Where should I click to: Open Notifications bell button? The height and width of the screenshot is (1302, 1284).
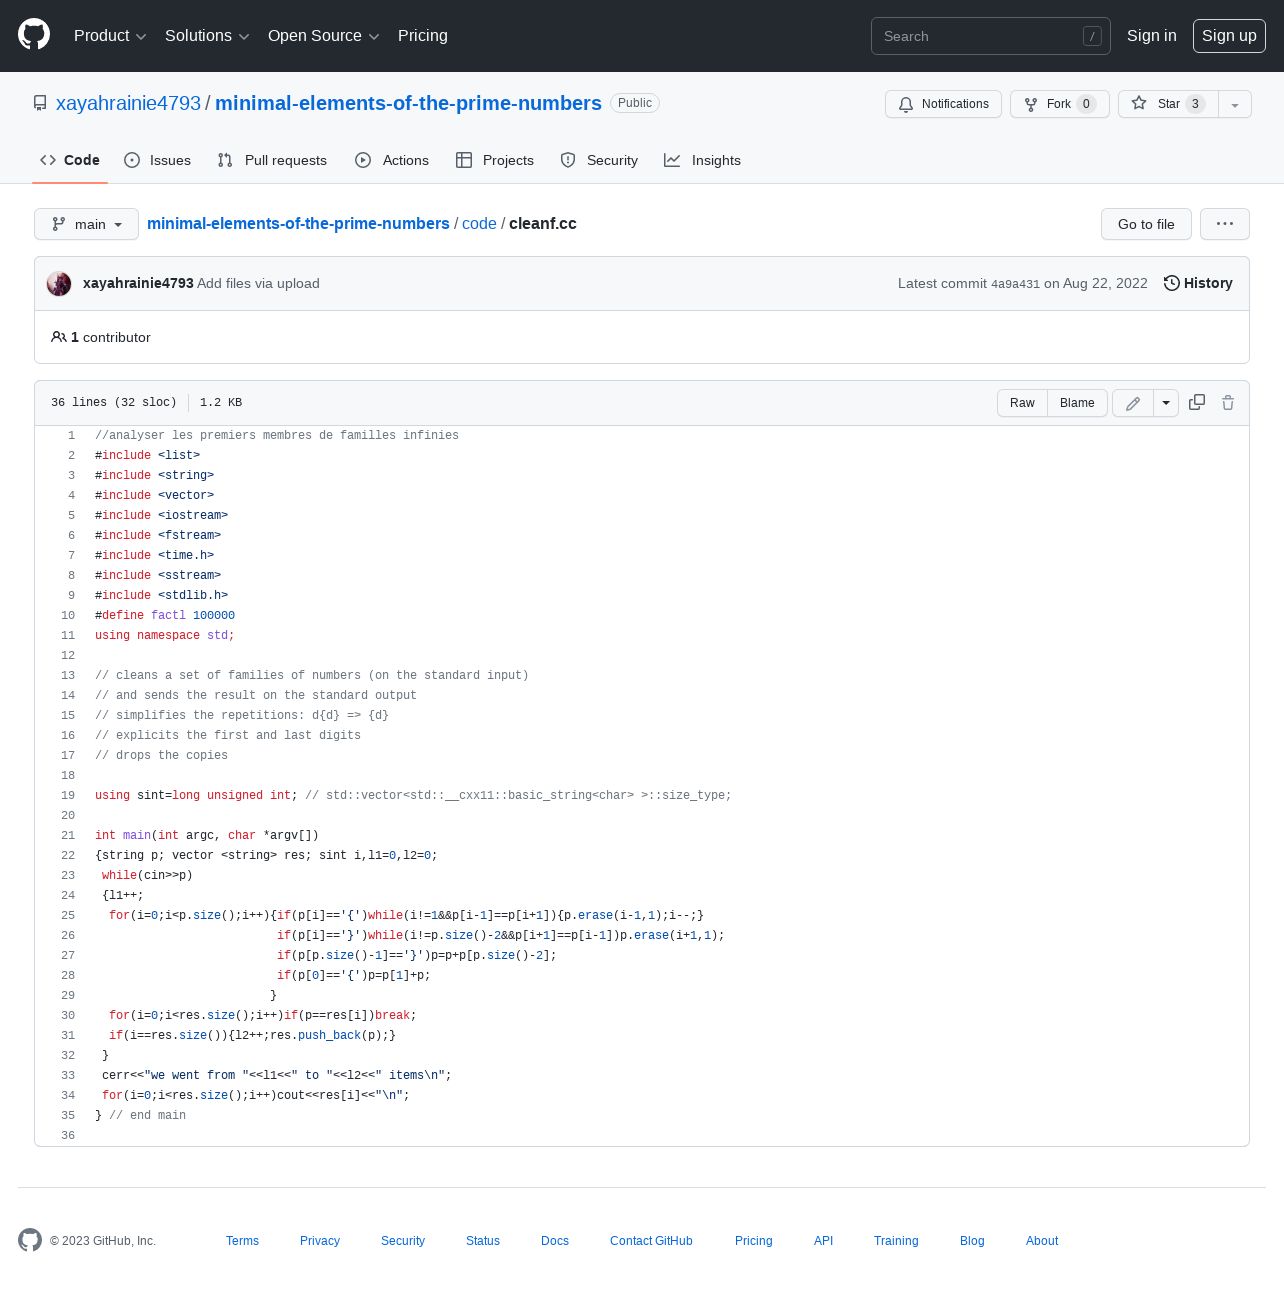pyautogui.click(x=943, y=104)
